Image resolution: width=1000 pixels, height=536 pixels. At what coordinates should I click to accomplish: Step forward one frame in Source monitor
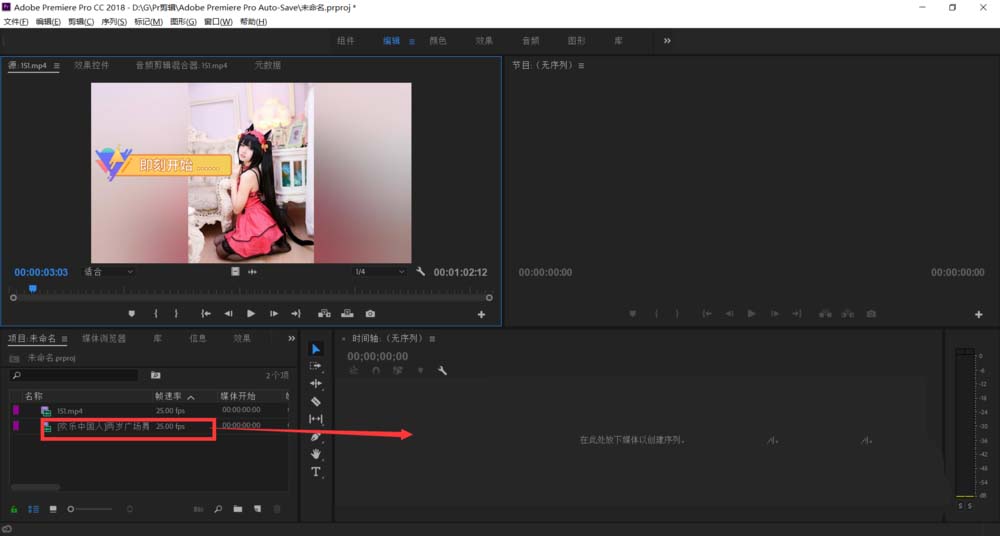(x=274, y=314)
